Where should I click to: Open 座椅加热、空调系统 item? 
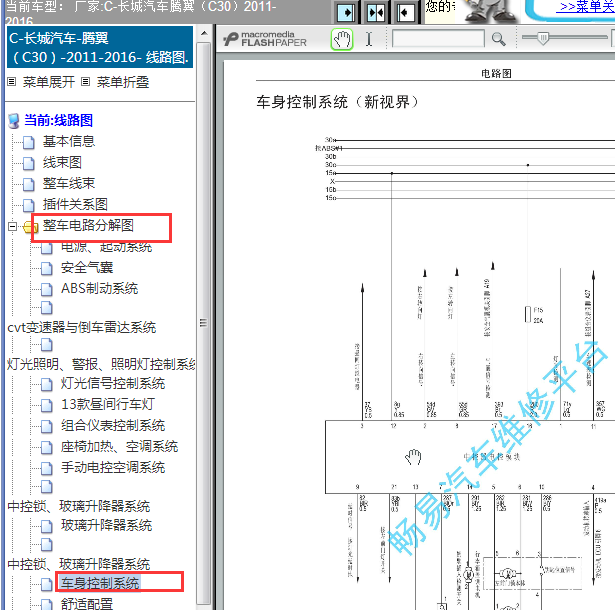pyautogui.click(x=120, y=446)
